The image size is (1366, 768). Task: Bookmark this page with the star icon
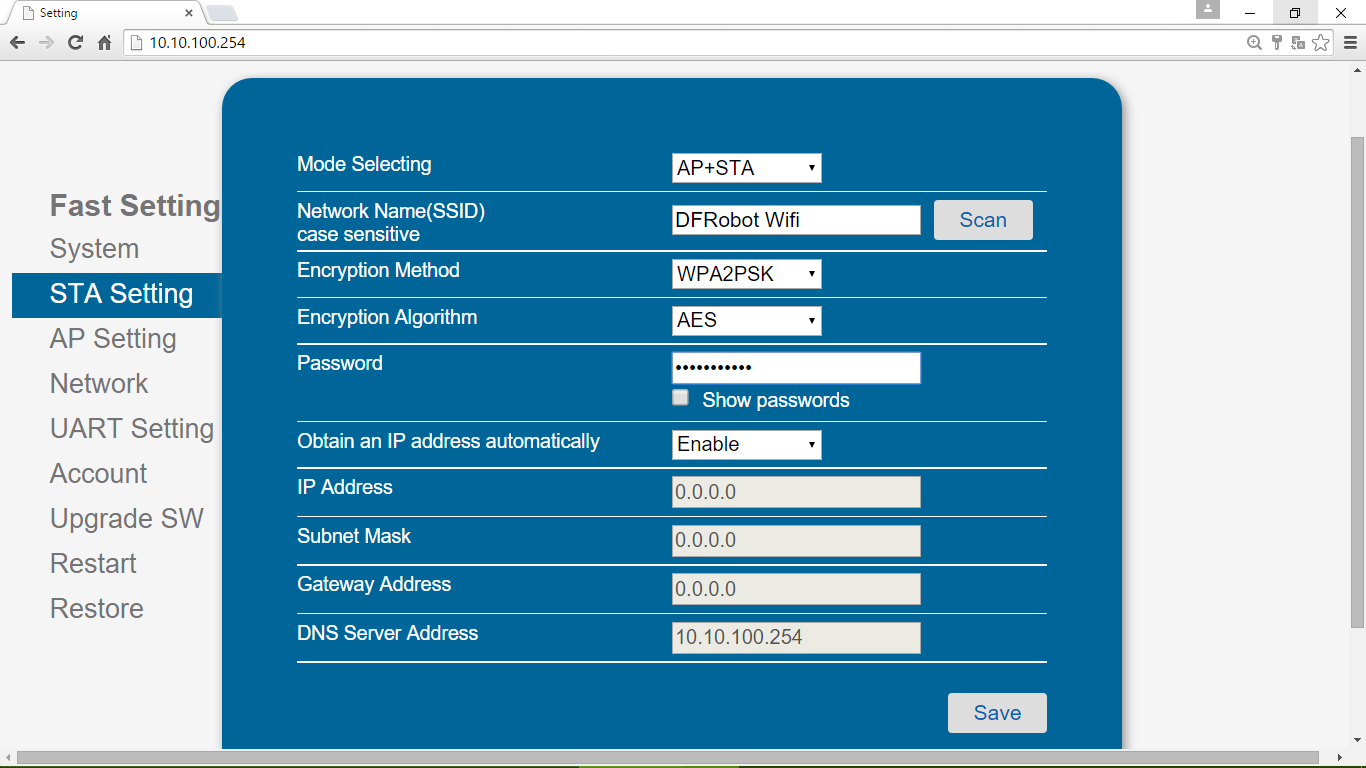coord(1321,43)
